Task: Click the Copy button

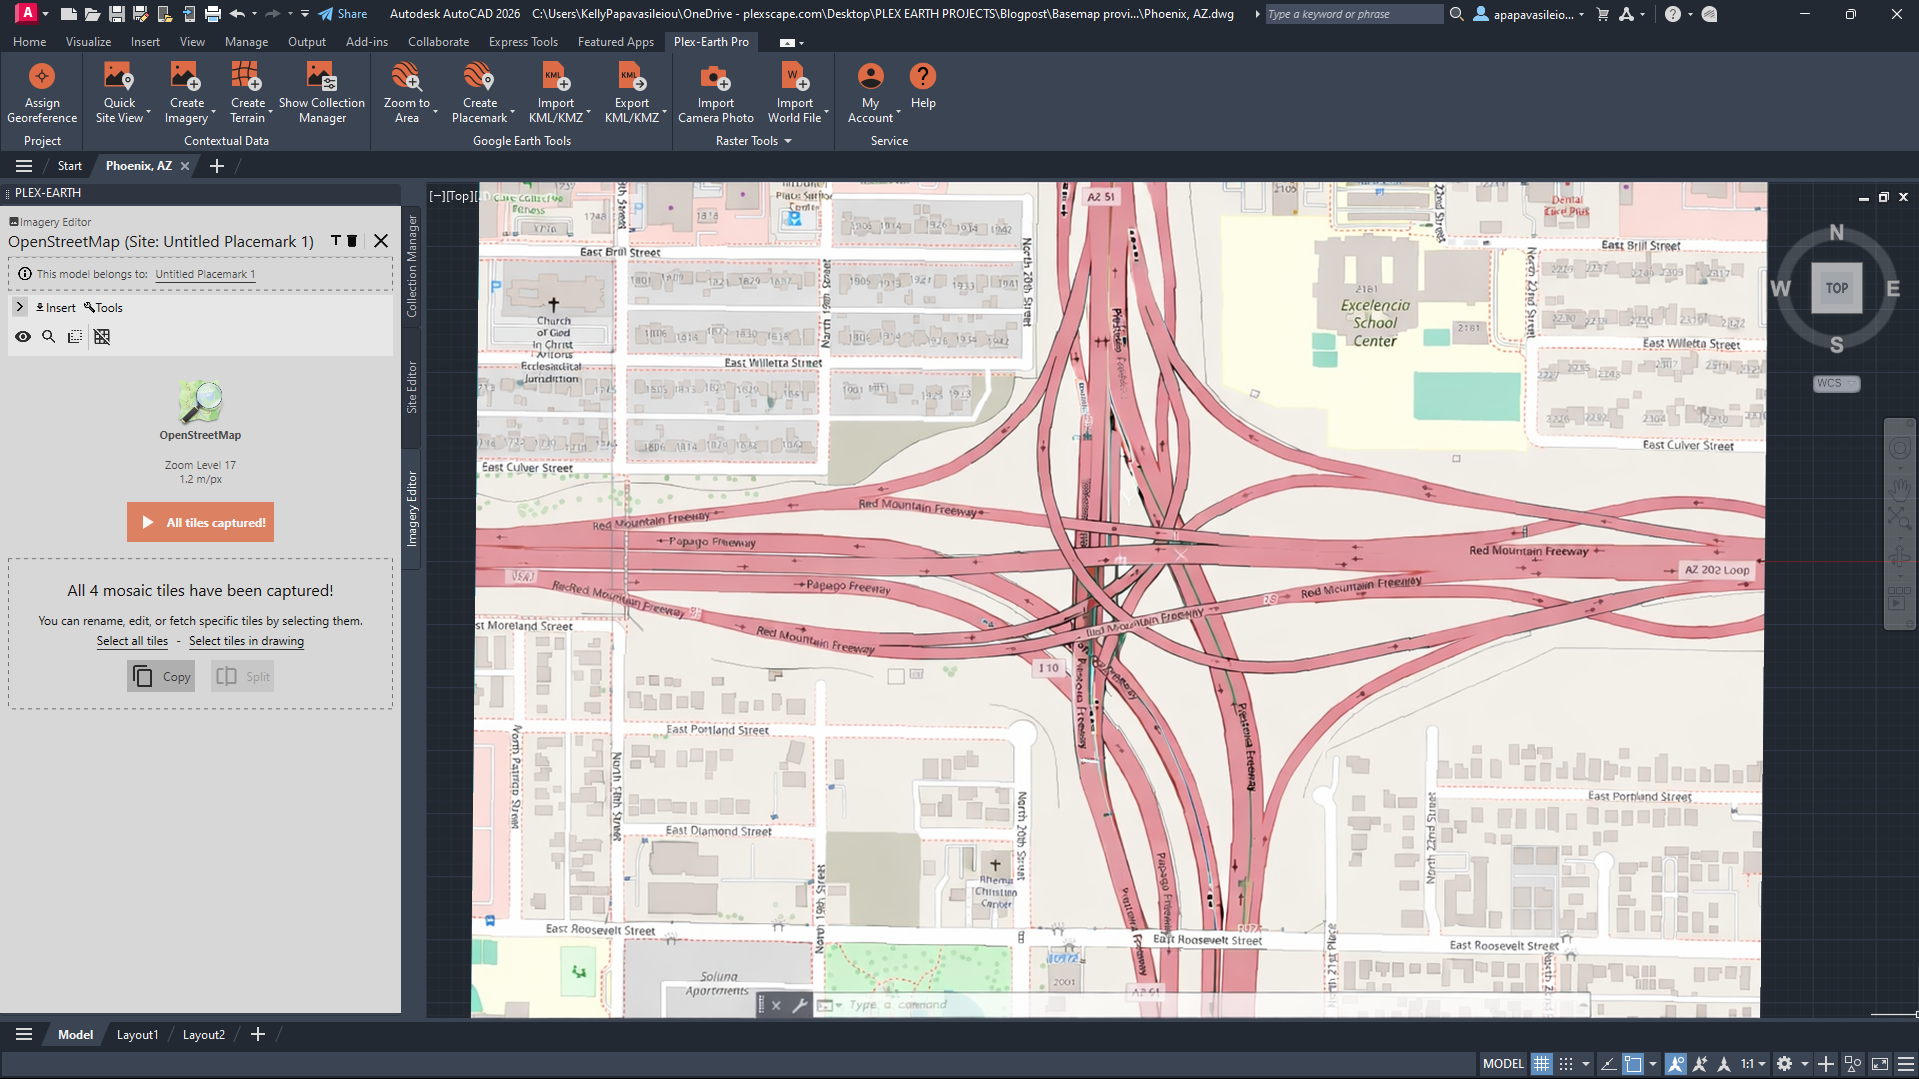Action: (x=161, y=677)
